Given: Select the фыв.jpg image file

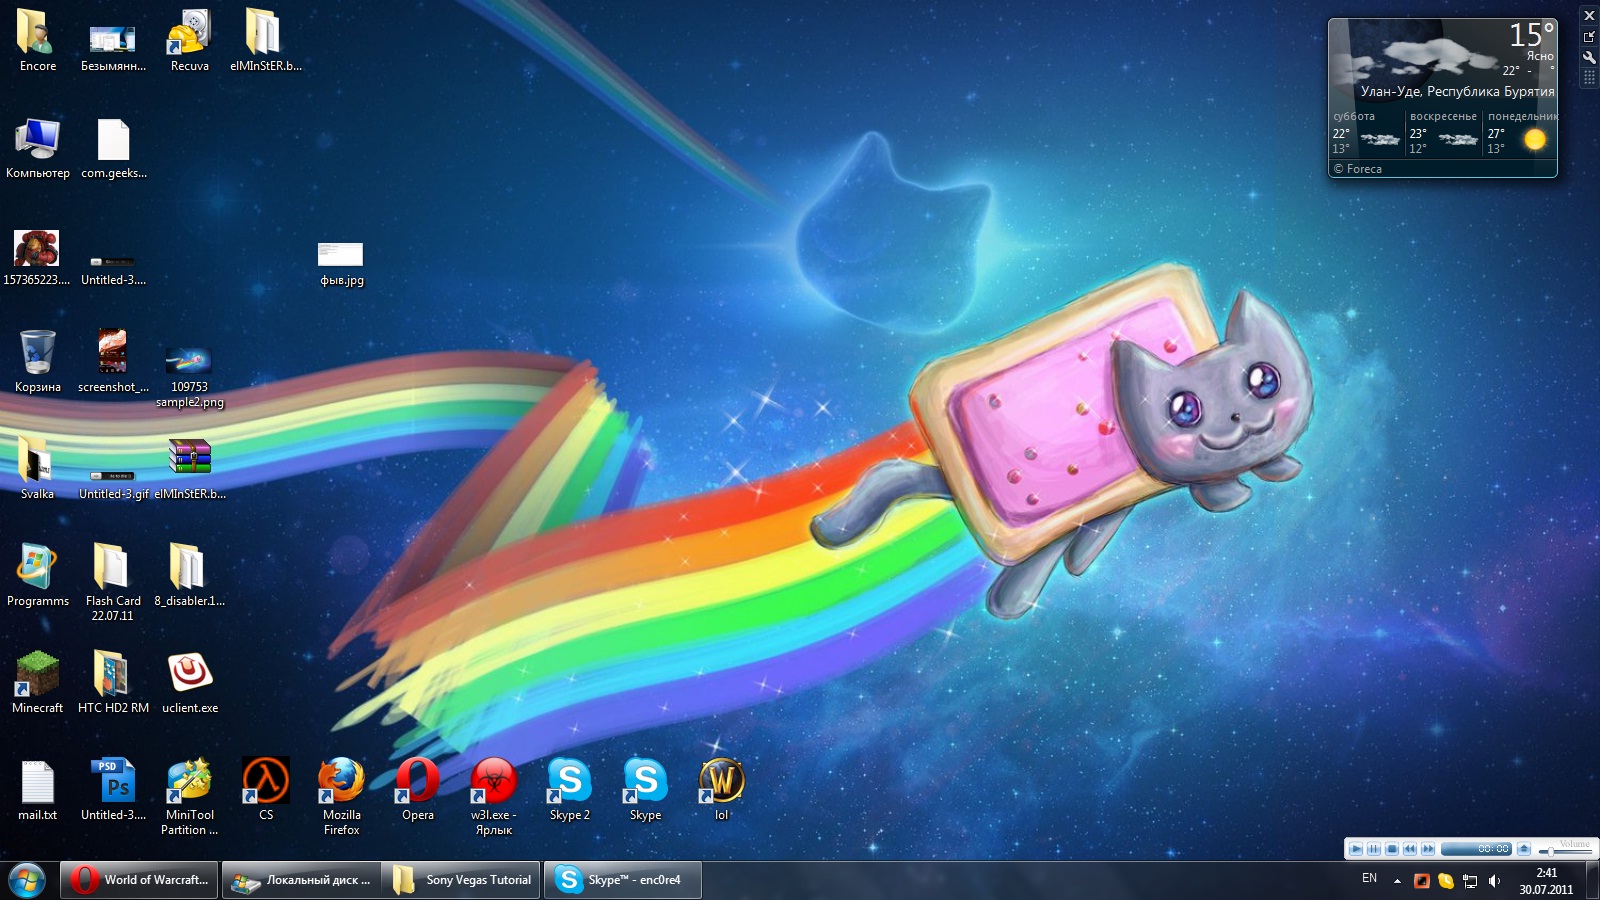Looking at the screenshot, I should [341, 263].
